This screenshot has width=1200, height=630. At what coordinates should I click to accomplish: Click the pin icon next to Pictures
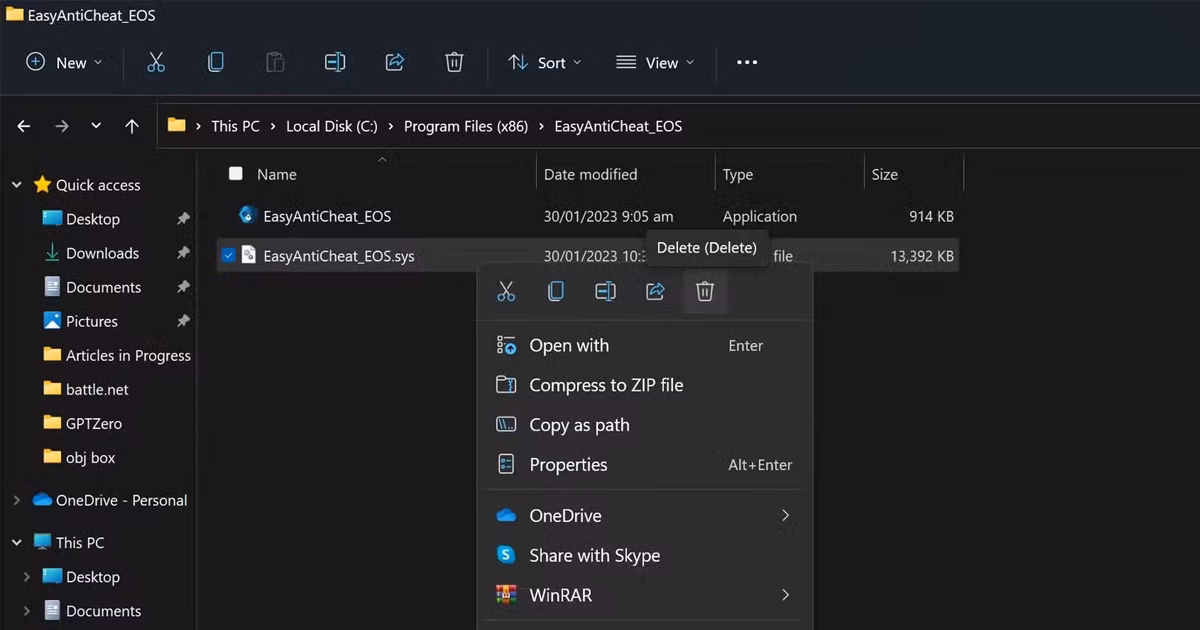point(183,321)
